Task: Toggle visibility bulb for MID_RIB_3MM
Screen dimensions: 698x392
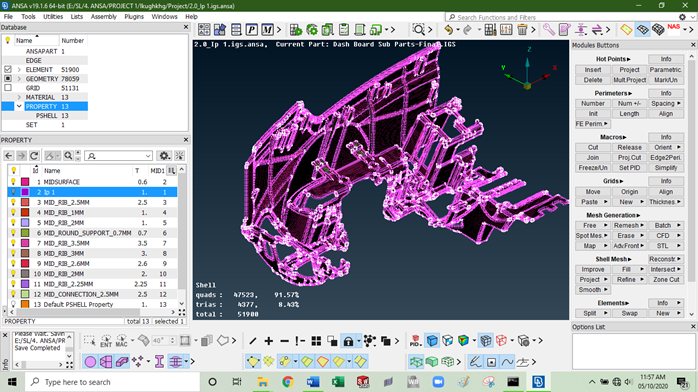Action: click(14, 253)
